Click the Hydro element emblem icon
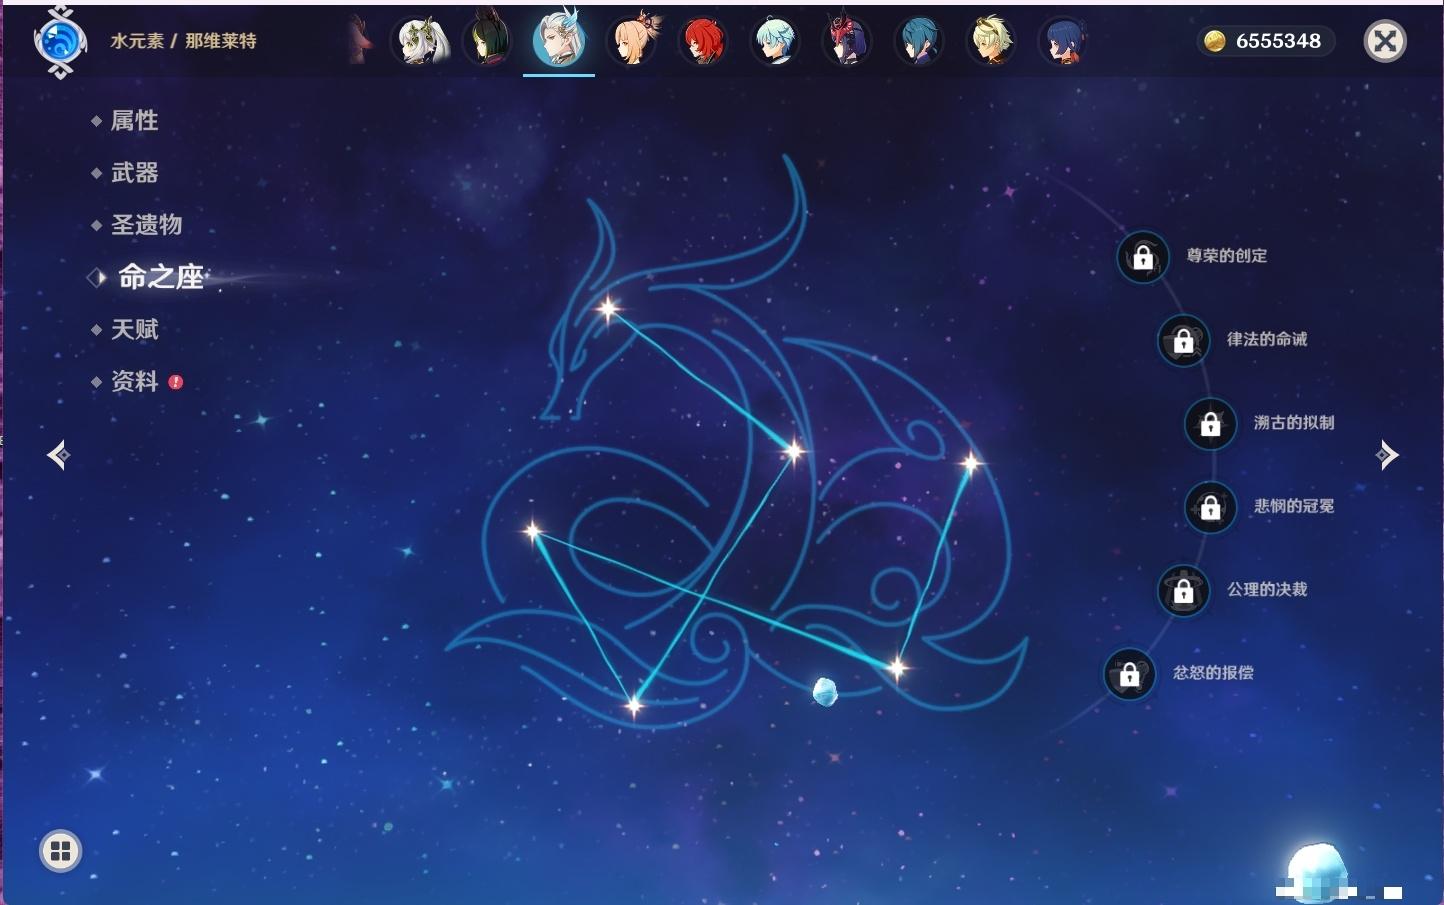Screen dimensions: 1444x905 59,42
